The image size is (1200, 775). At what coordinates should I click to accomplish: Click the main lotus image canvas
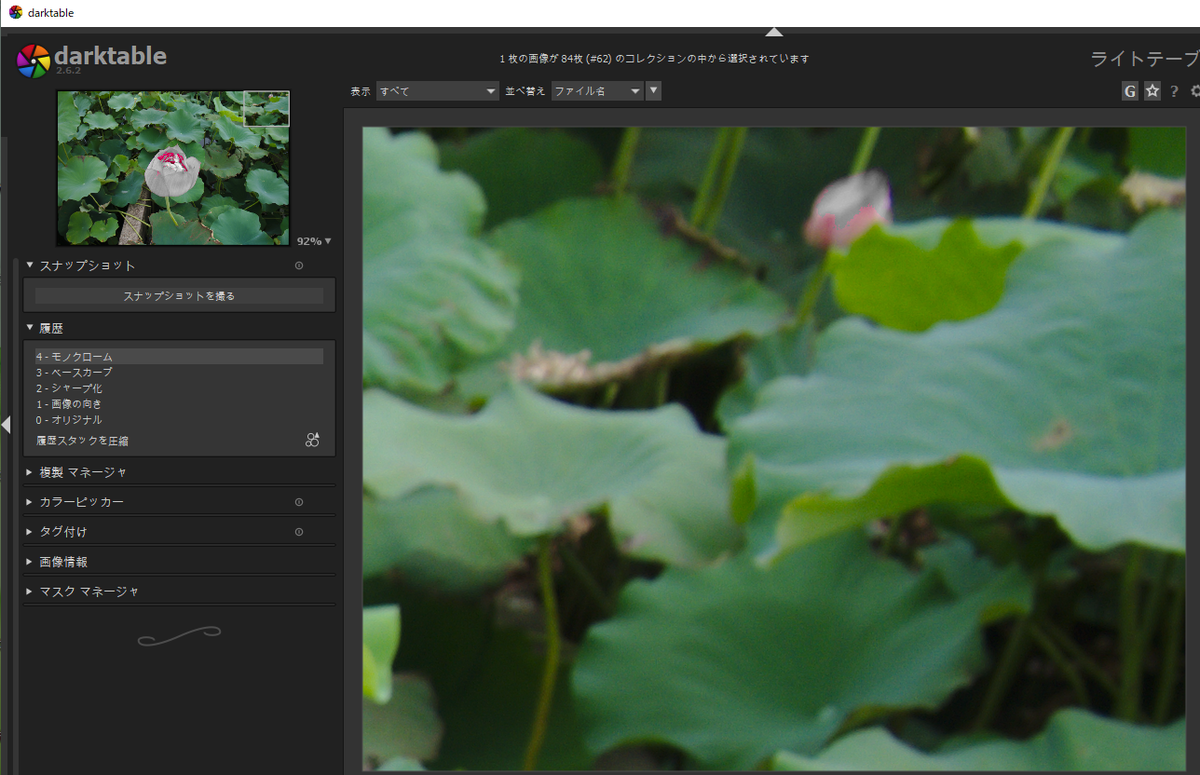coord(773,448)
